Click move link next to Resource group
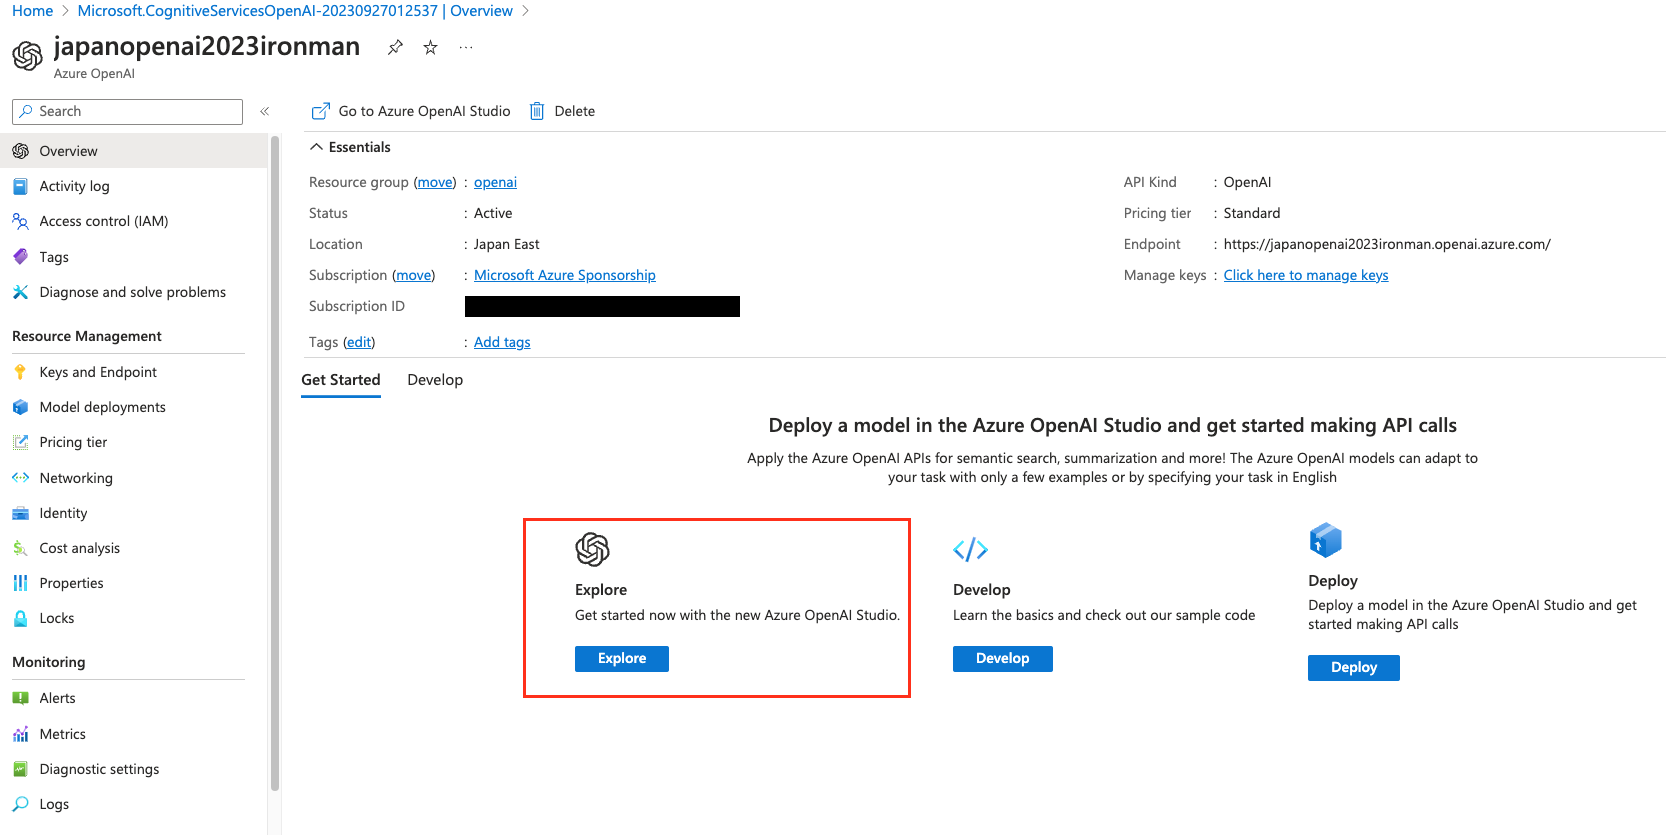The width and height of the screenshot is (1666, 835). tap(435, 182)
